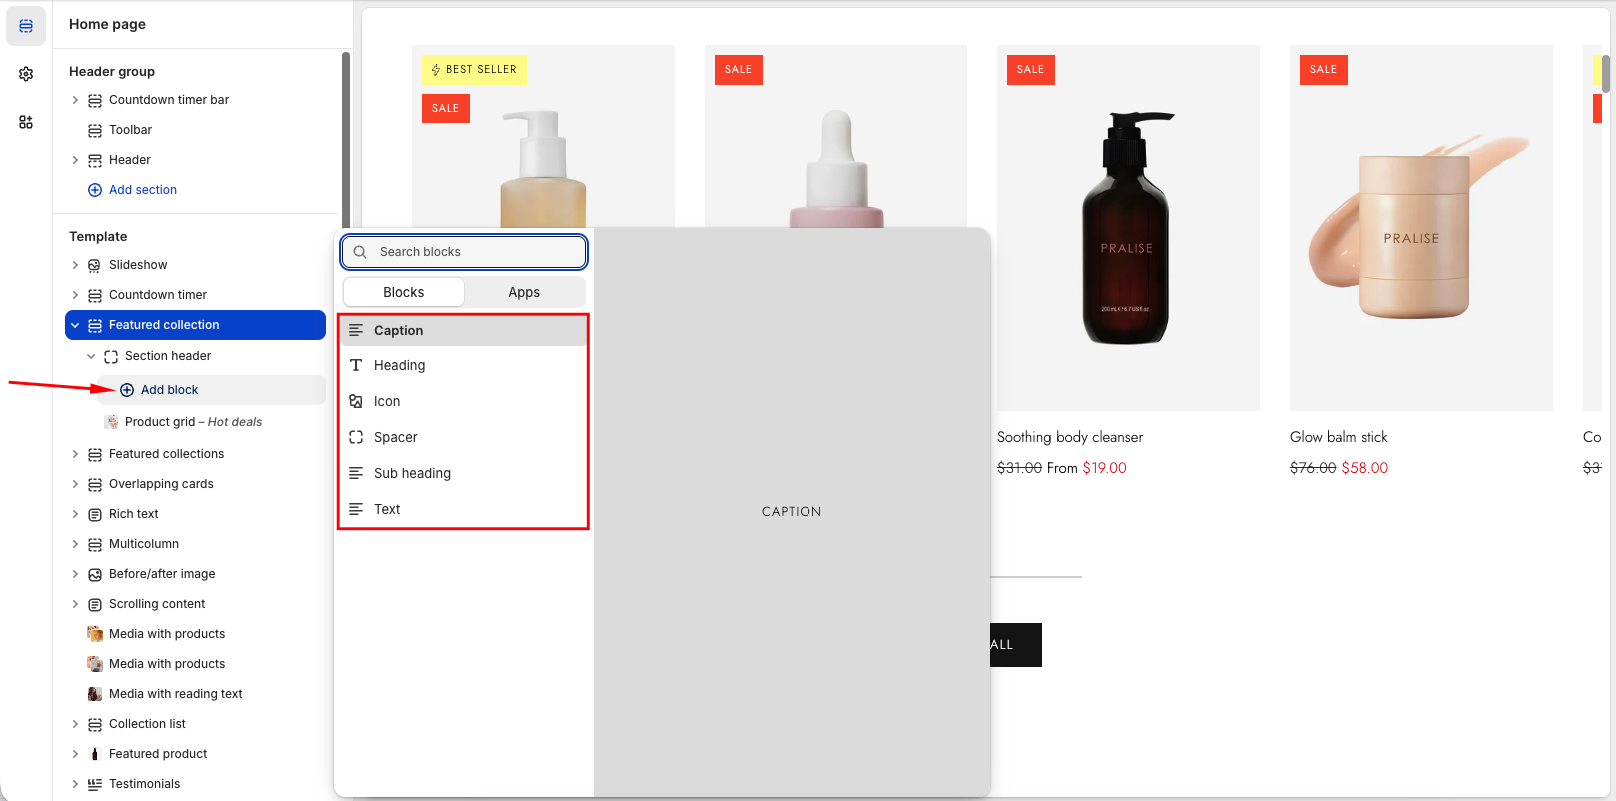Select the Icon block type
1616x801 pixels.
tap(387, 401)
